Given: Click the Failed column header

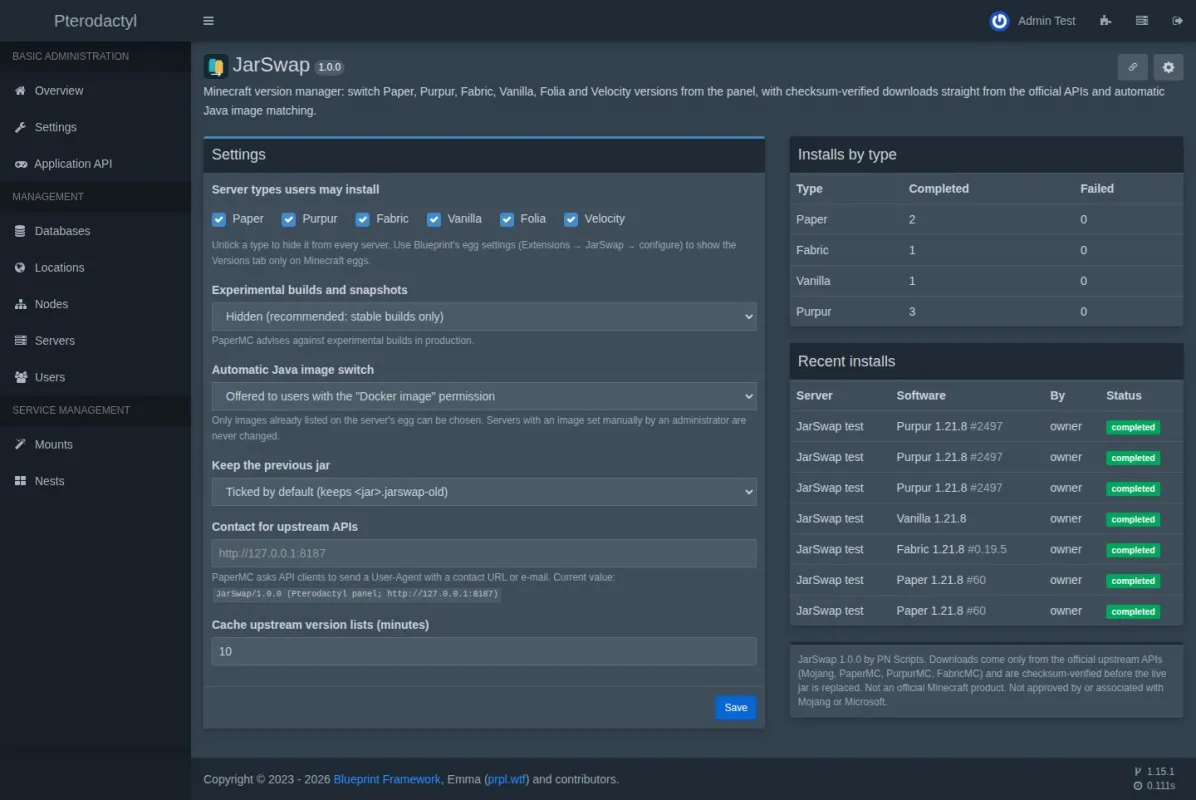Looking at the screenshot, I should [x=1096, y=188].
